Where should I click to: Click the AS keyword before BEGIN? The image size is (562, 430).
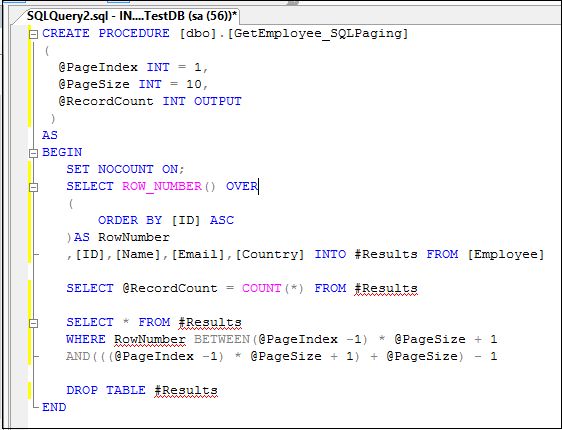pyautogui.click(x=50, y=135)
